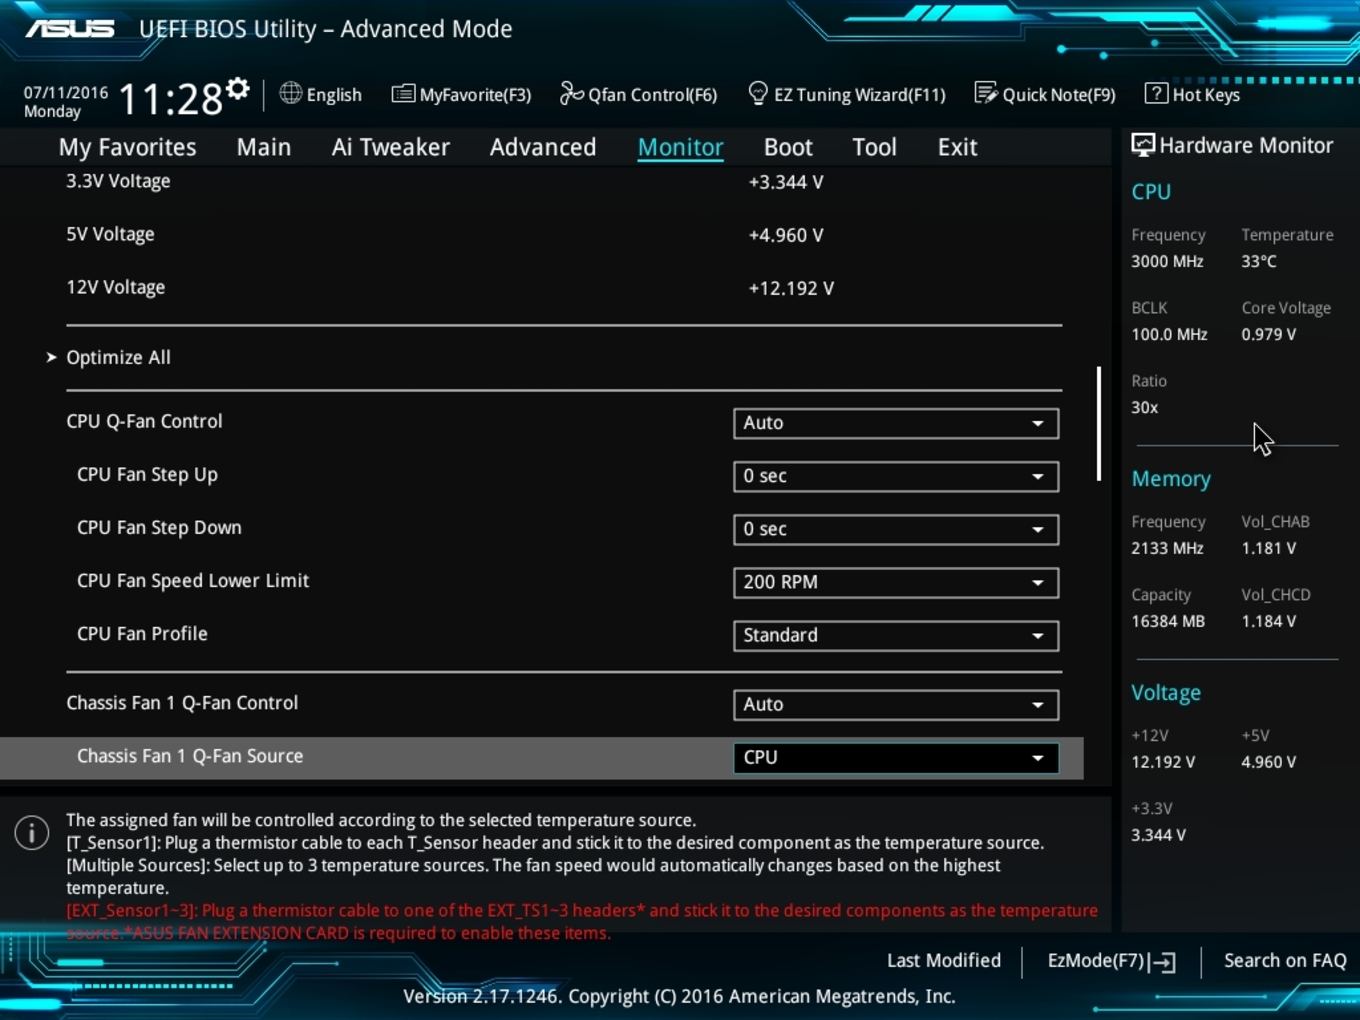
Task: Switch to Boot tab
Action: pos(788,147)
